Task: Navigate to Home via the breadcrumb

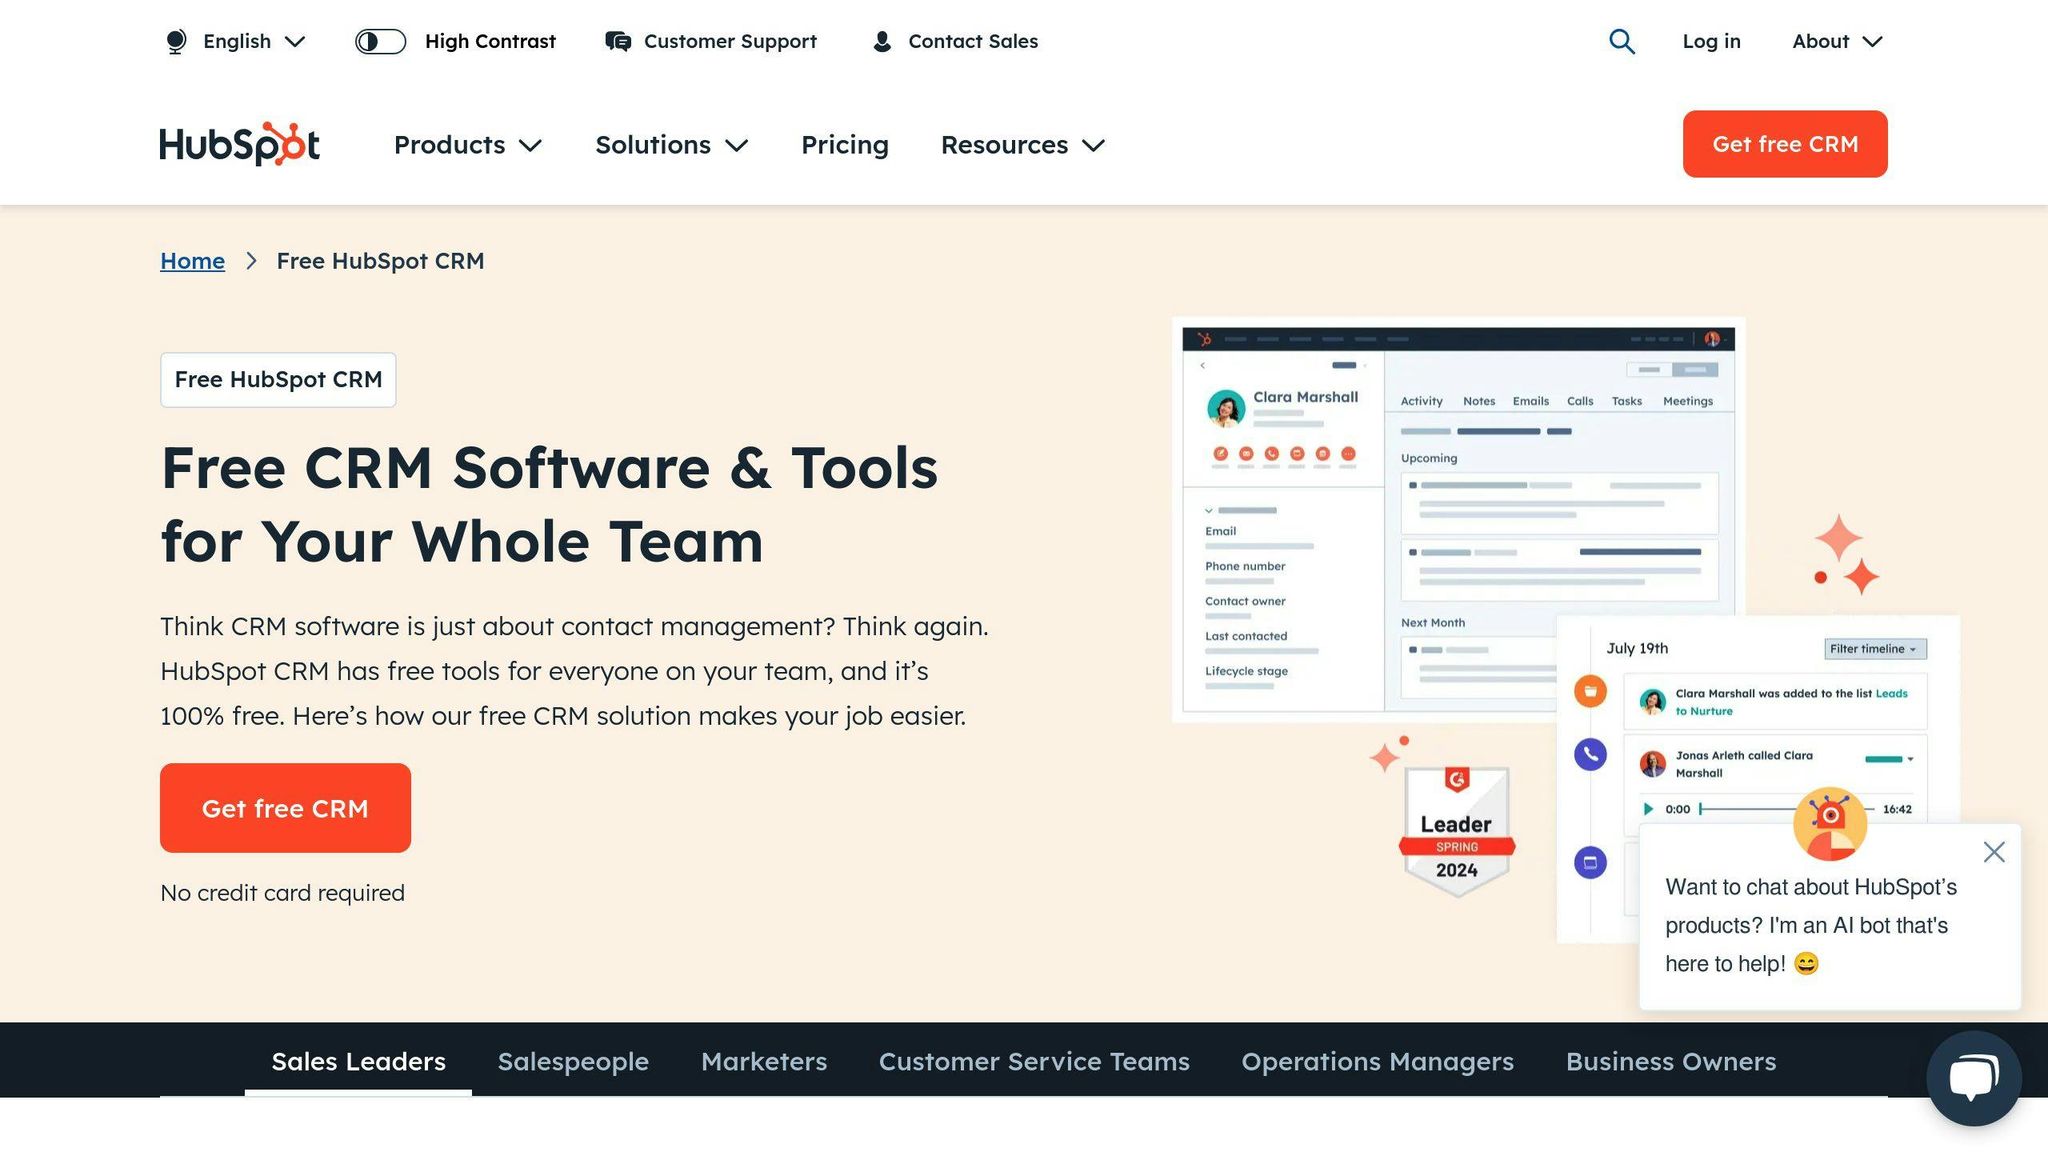Action: click(x=192, y=260)
